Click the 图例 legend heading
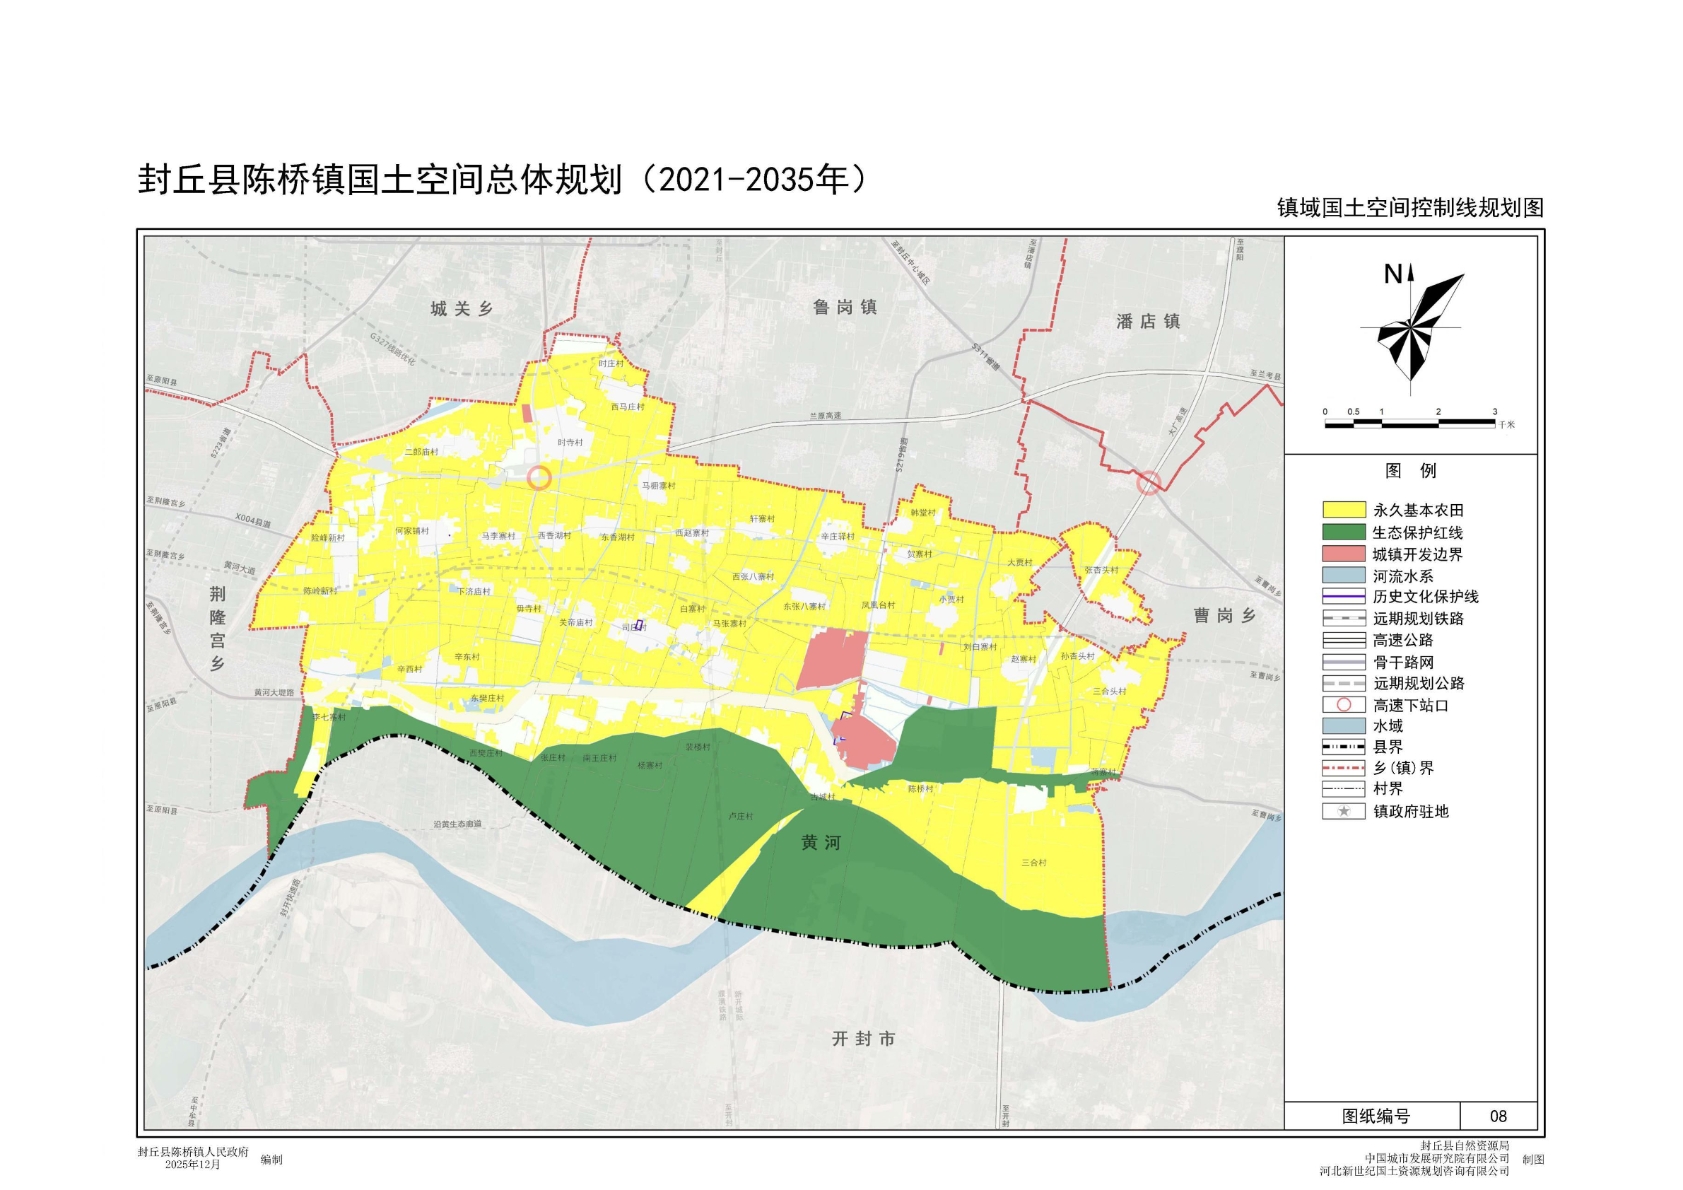Screen dimensions: 1683x1190 pyautogui.click(x=1410, y=470)
